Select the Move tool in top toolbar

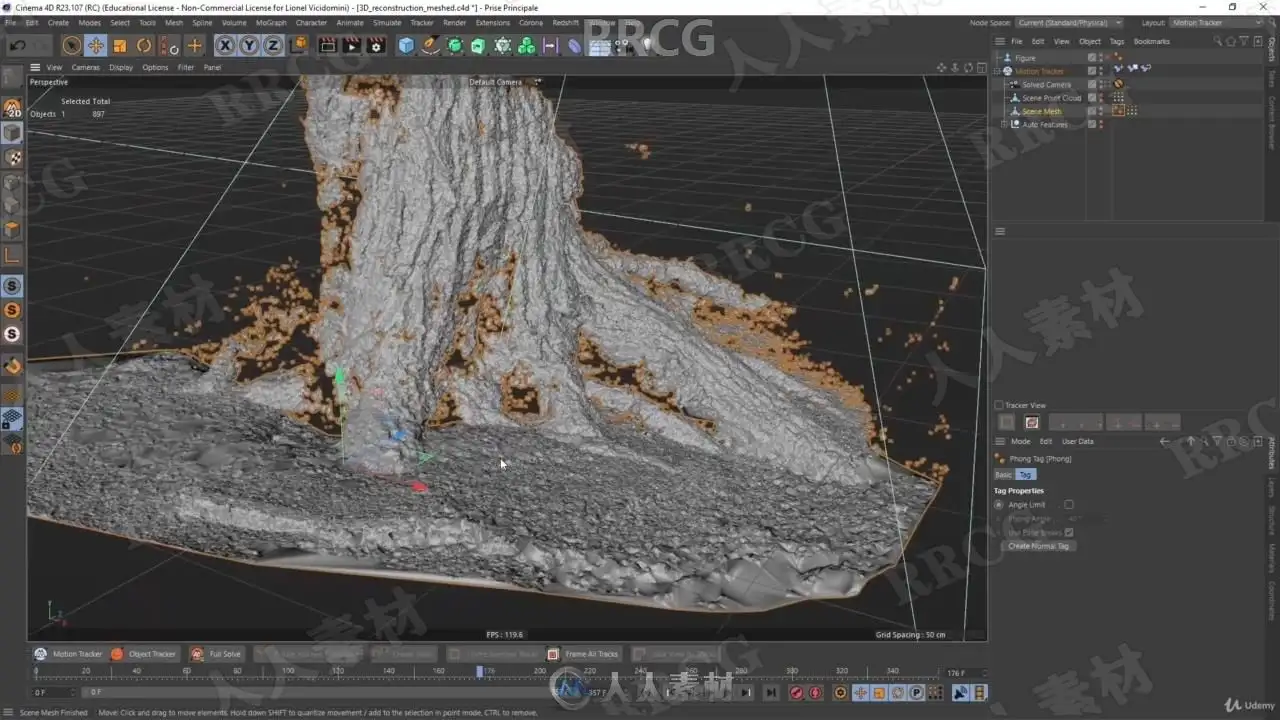[x=96, y=45]
